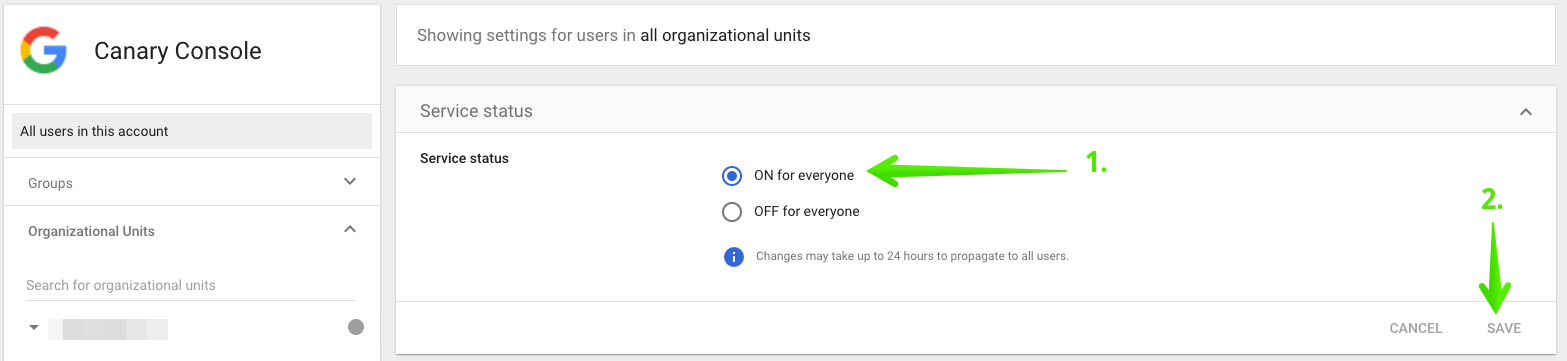Open the Groups sidebar item

pos(192,183)
